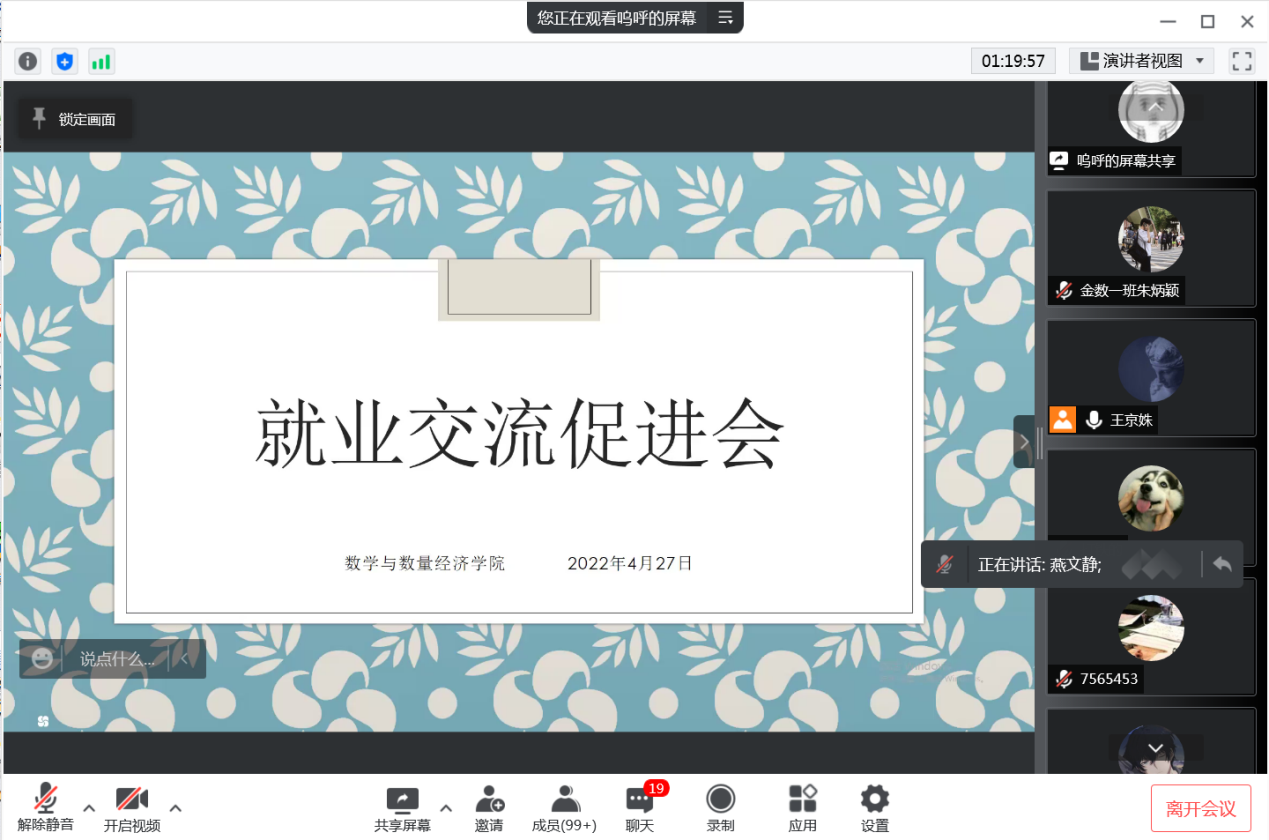Expand video options arrow beside camera

[x=175, y=808]
